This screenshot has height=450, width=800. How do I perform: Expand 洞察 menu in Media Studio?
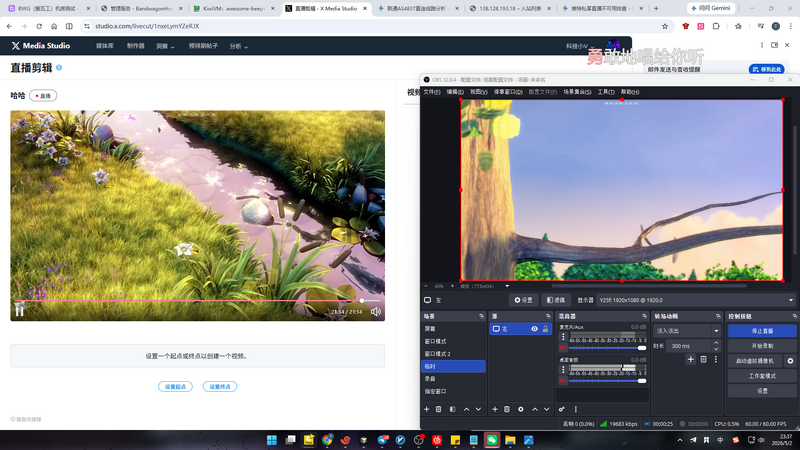[165, 46]
